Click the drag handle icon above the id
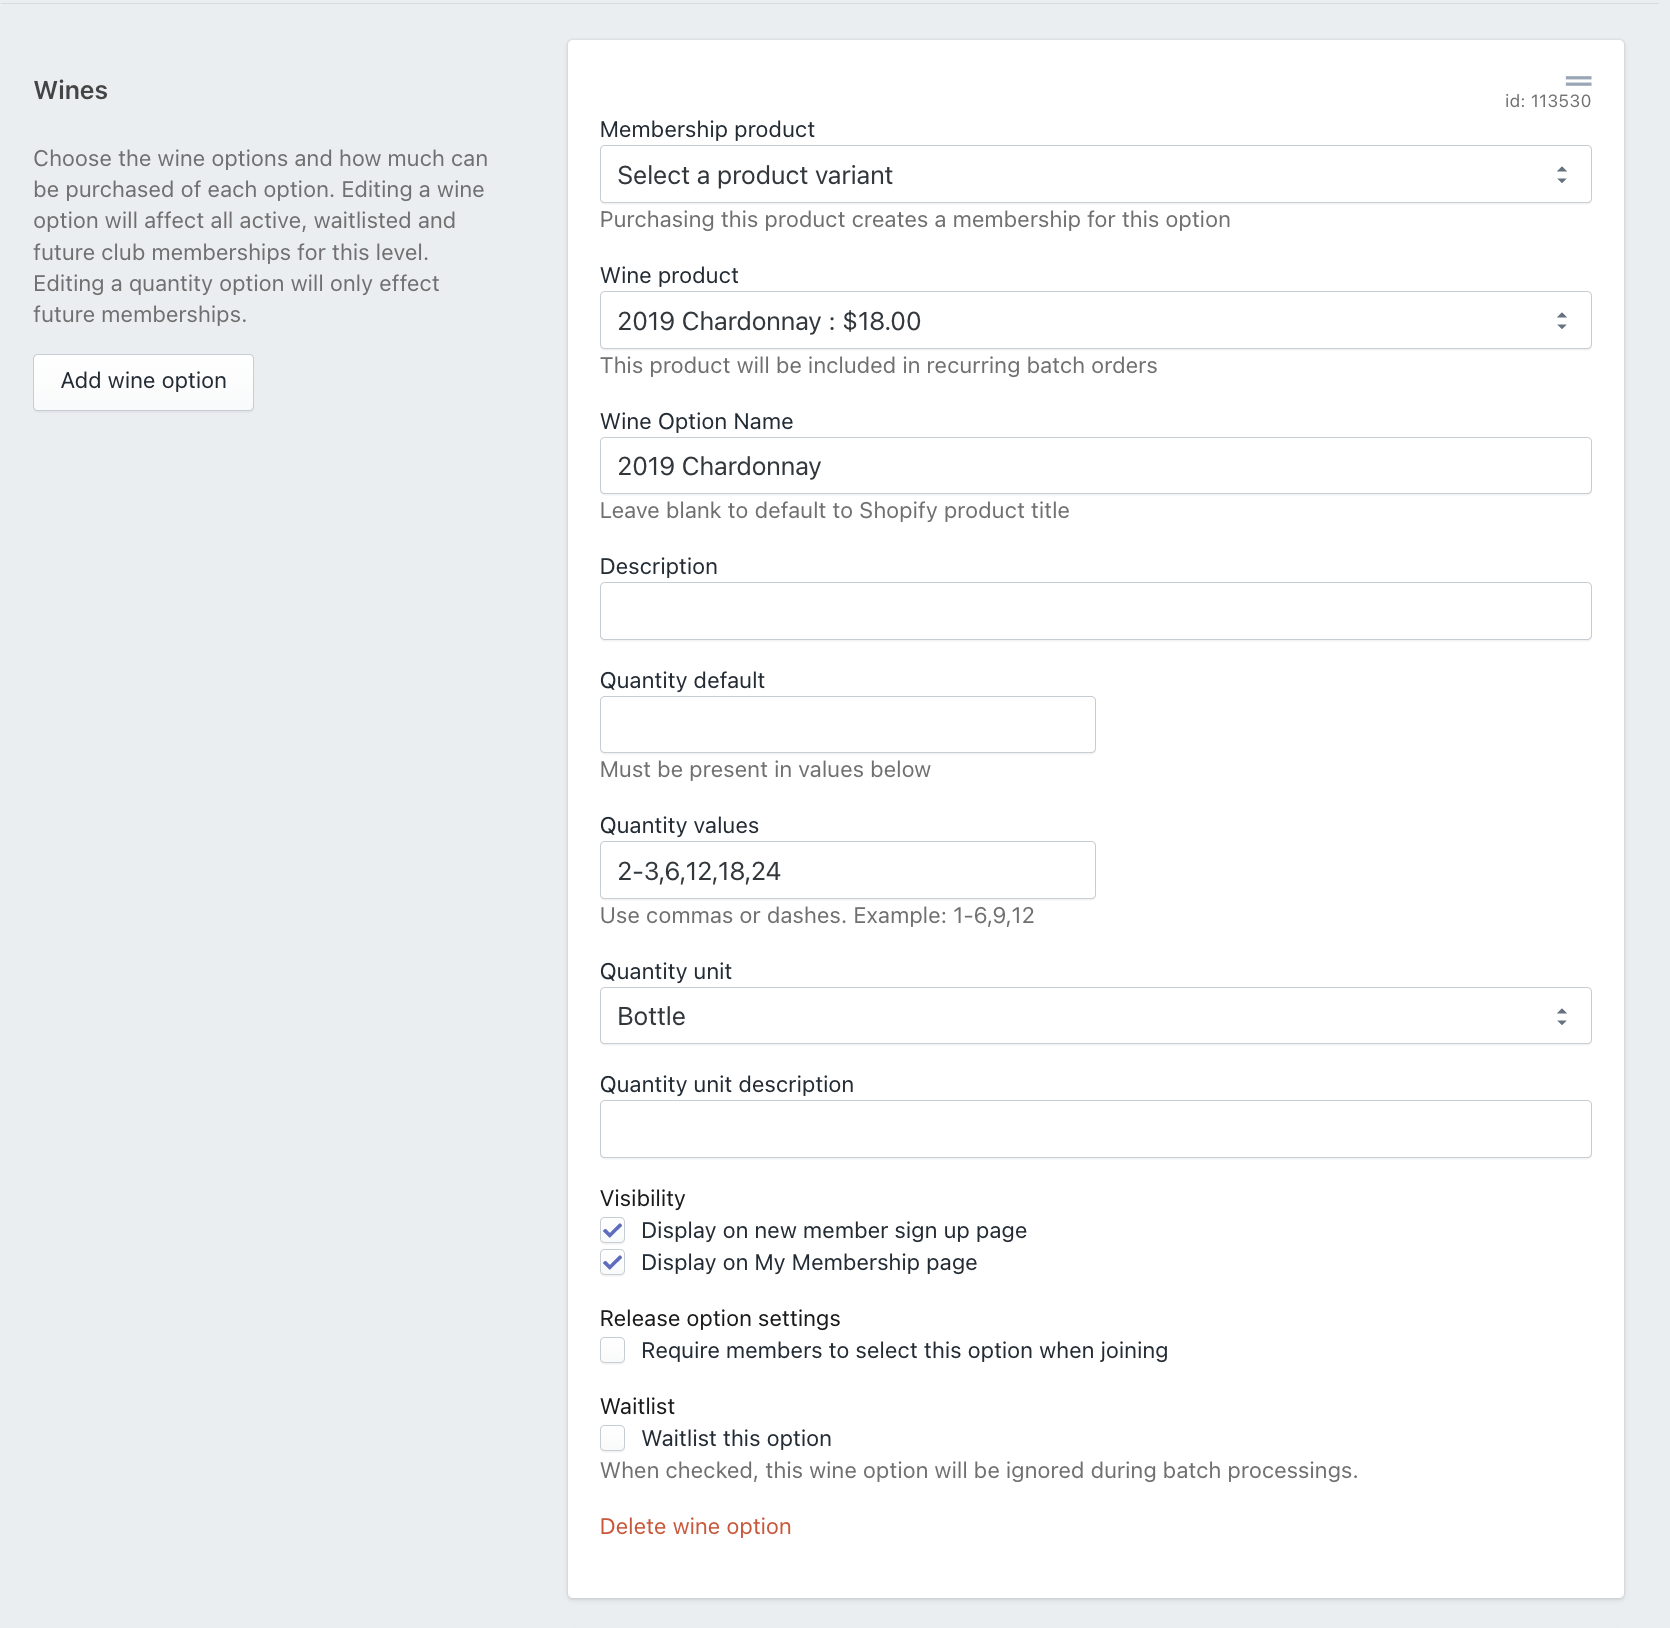 coord(1578,81)
